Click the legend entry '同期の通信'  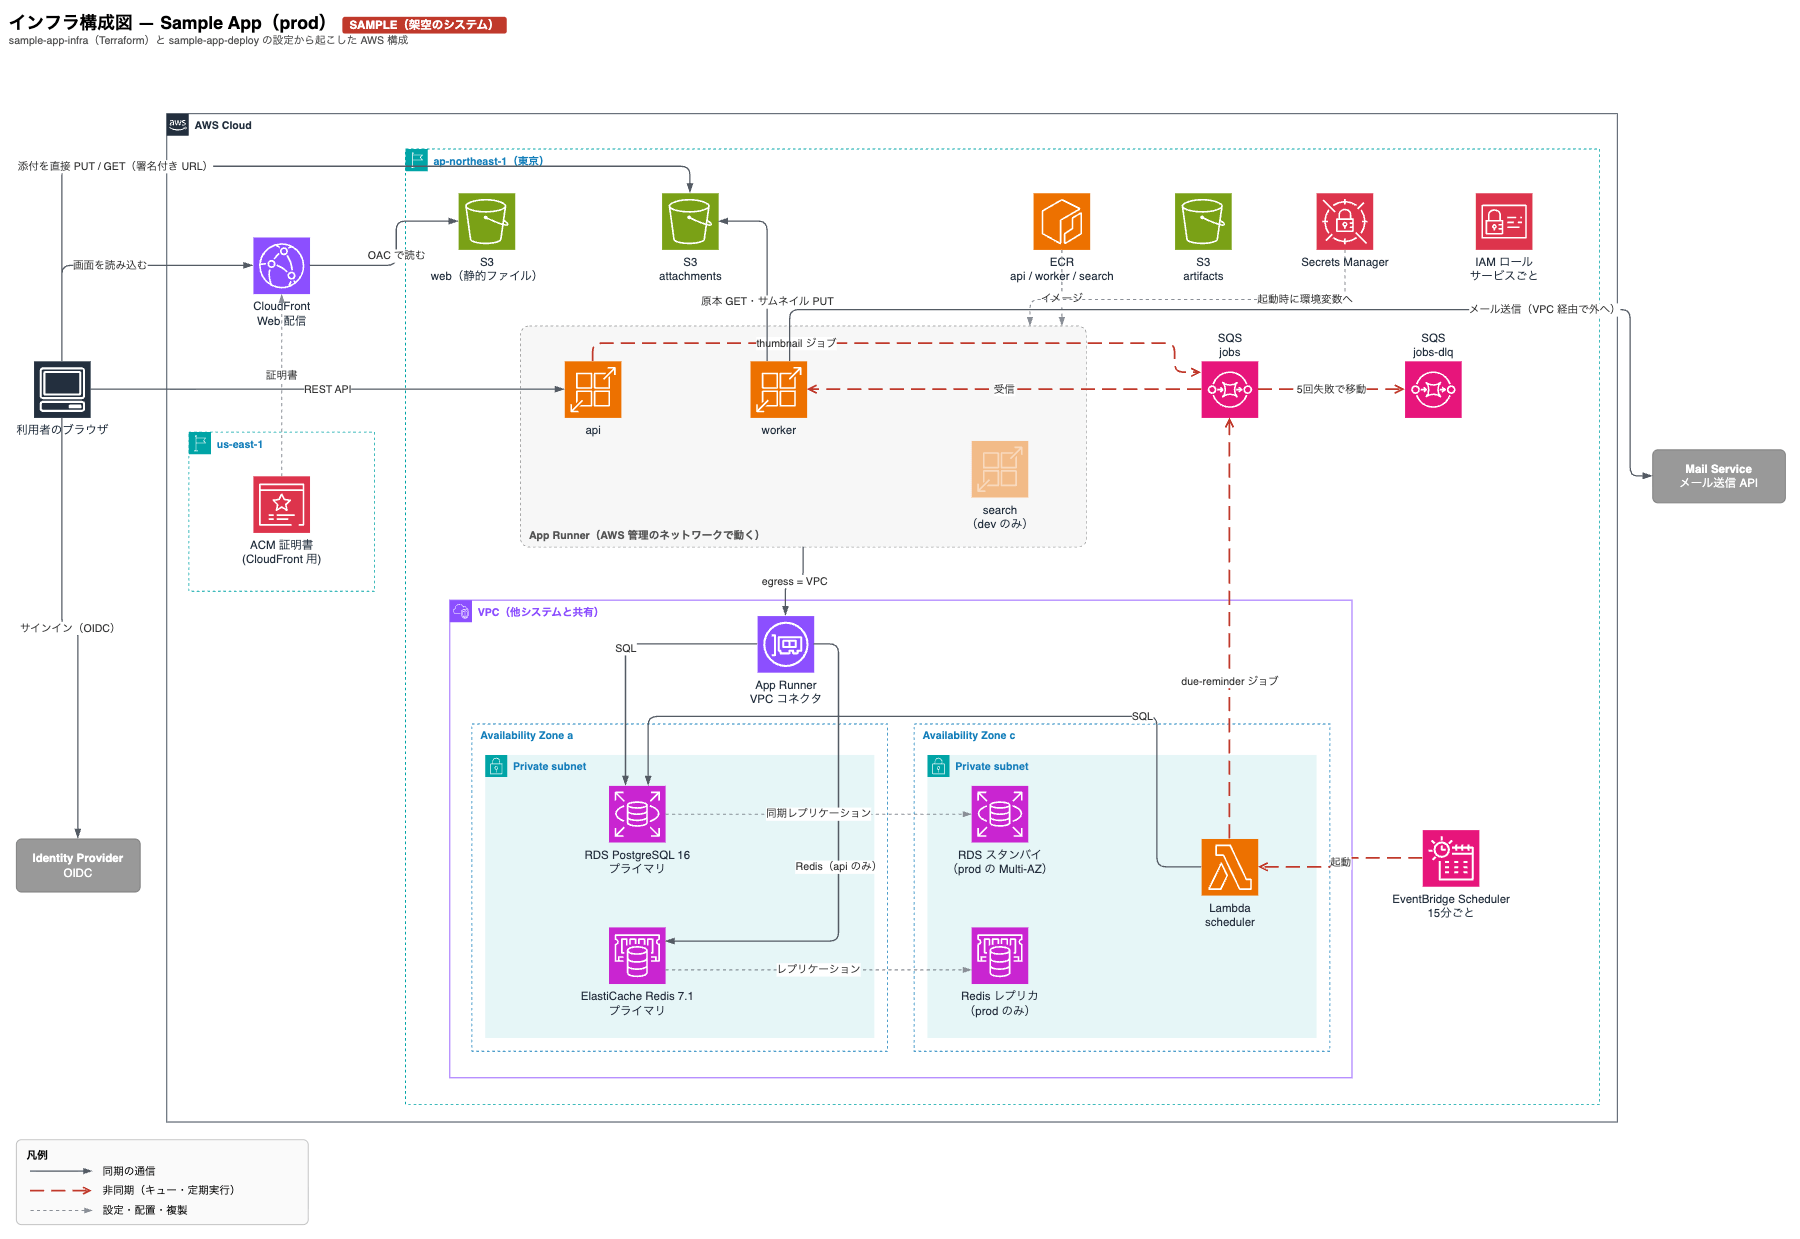[129, 1171]
